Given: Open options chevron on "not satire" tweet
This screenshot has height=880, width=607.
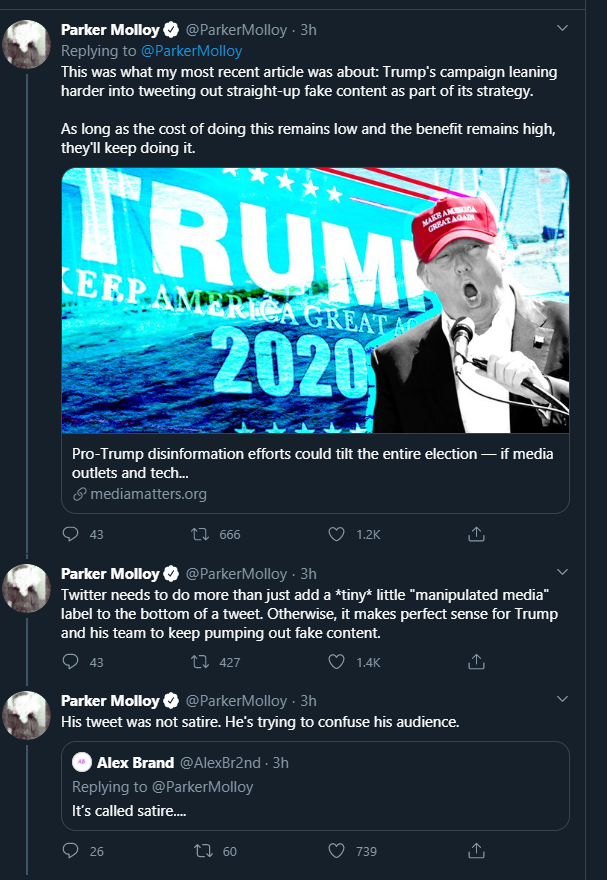Looking at the screenshot, I should coord(562,699).
